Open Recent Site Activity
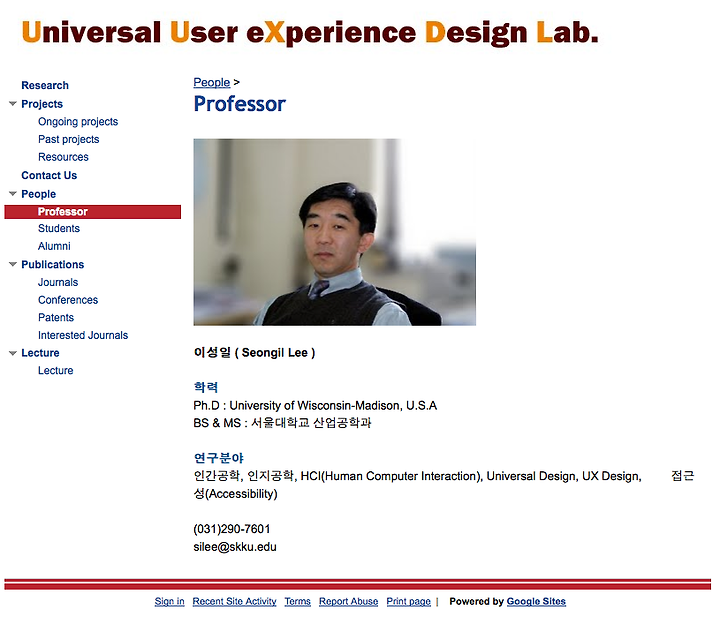 click(x=235, y=602)
